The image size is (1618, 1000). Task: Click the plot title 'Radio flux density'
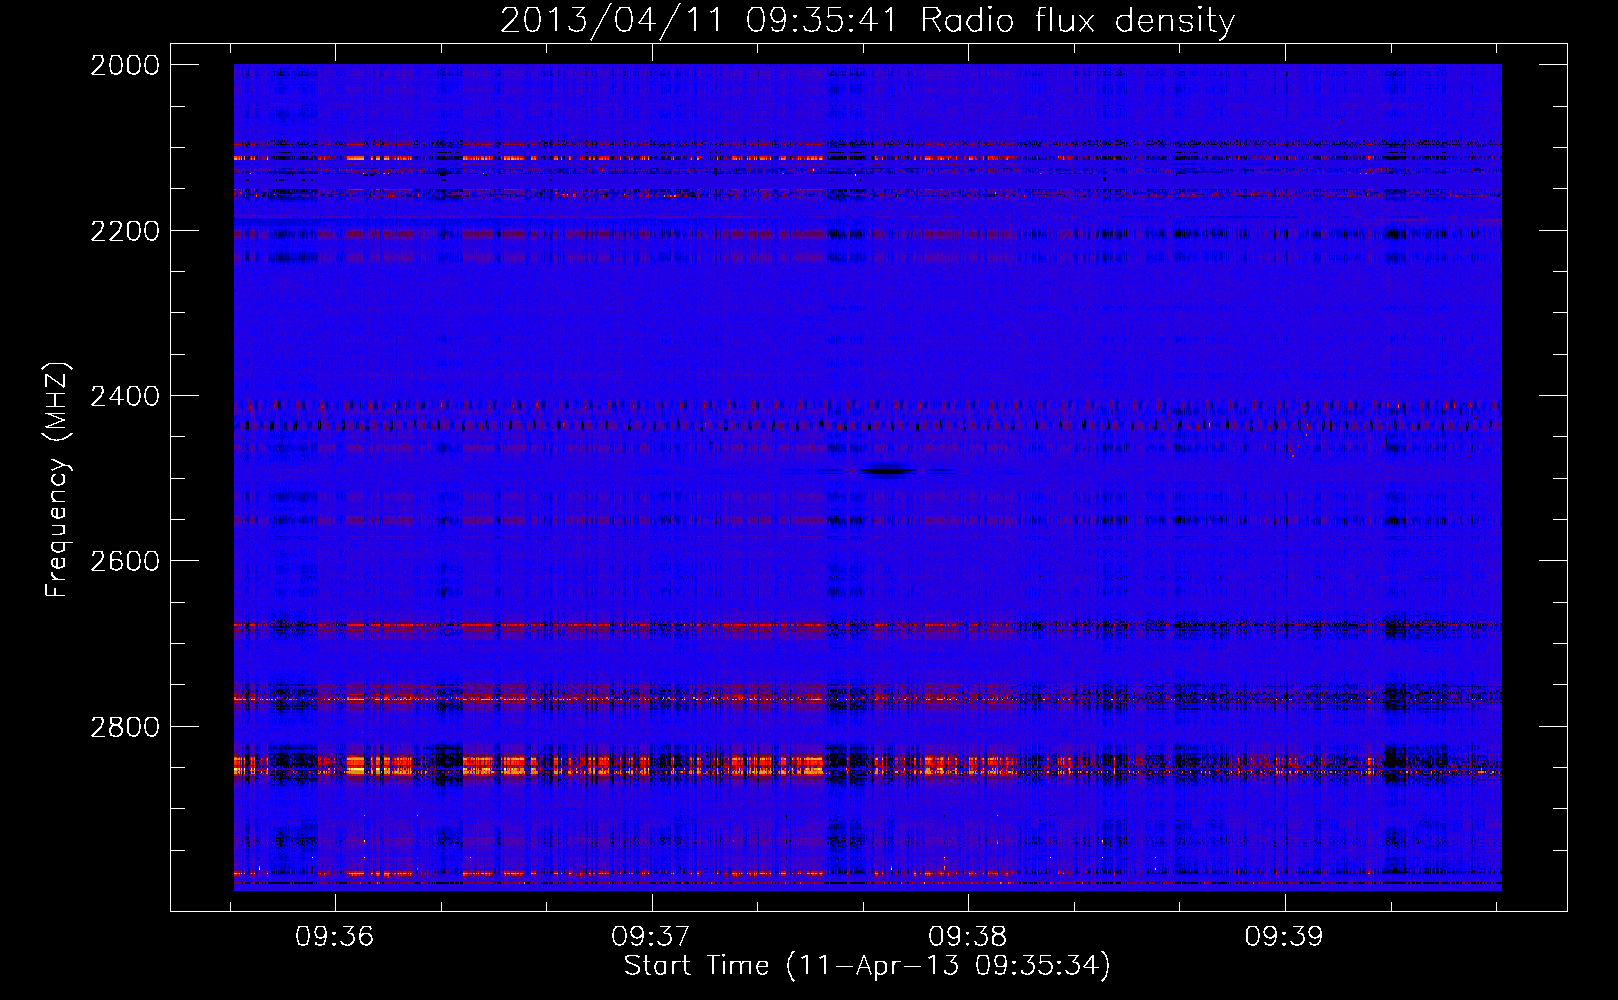pos(1077,20)
